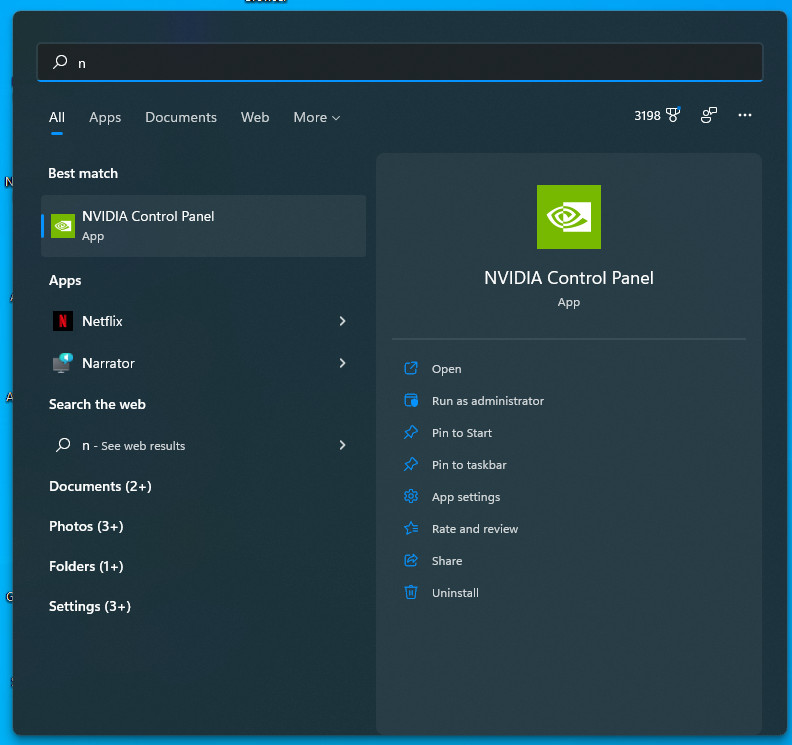Click the trash icon to uninstall

[x=410, y=593]
